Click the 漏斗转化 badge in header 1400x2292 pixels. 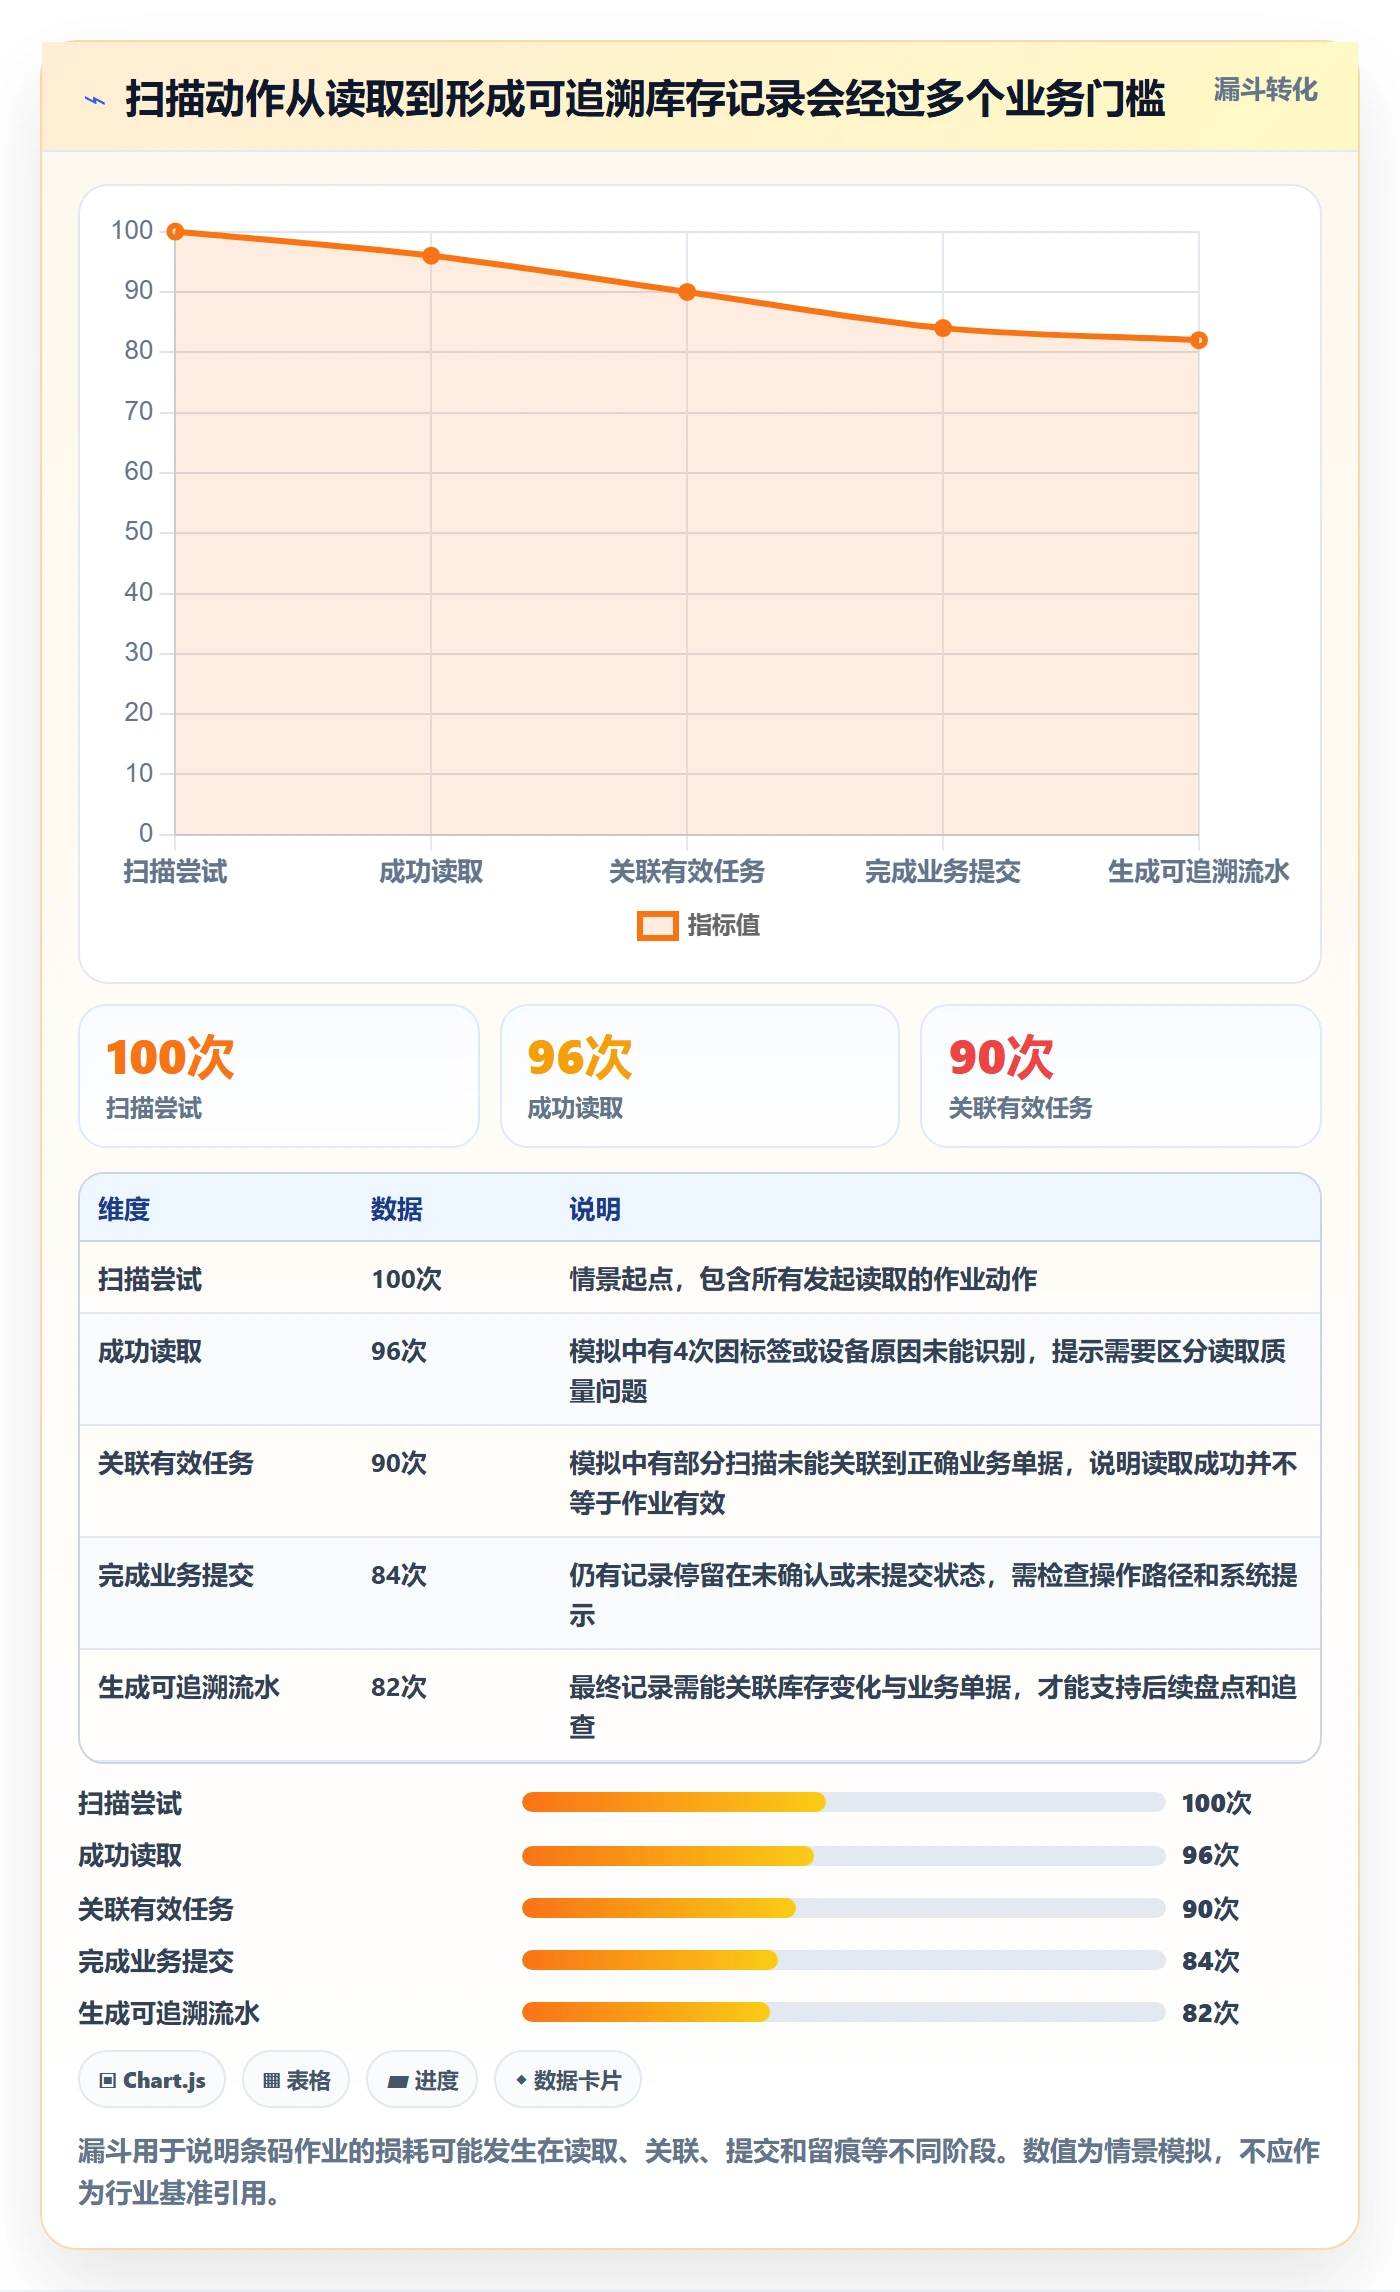click(1265, 90)
